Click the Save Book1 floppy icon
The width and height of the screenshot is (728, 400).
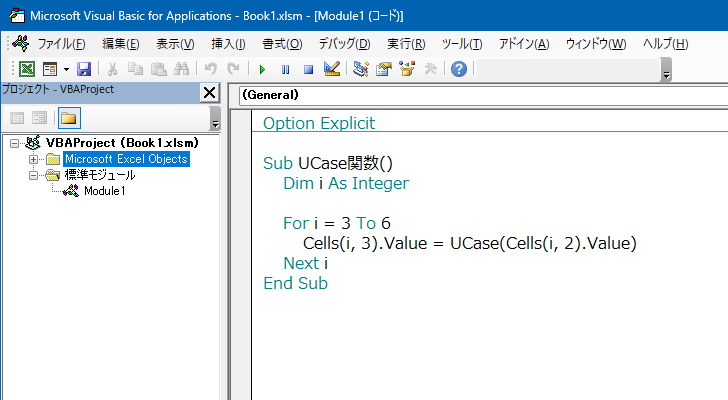pyautogui.click(x=84, y=69)
